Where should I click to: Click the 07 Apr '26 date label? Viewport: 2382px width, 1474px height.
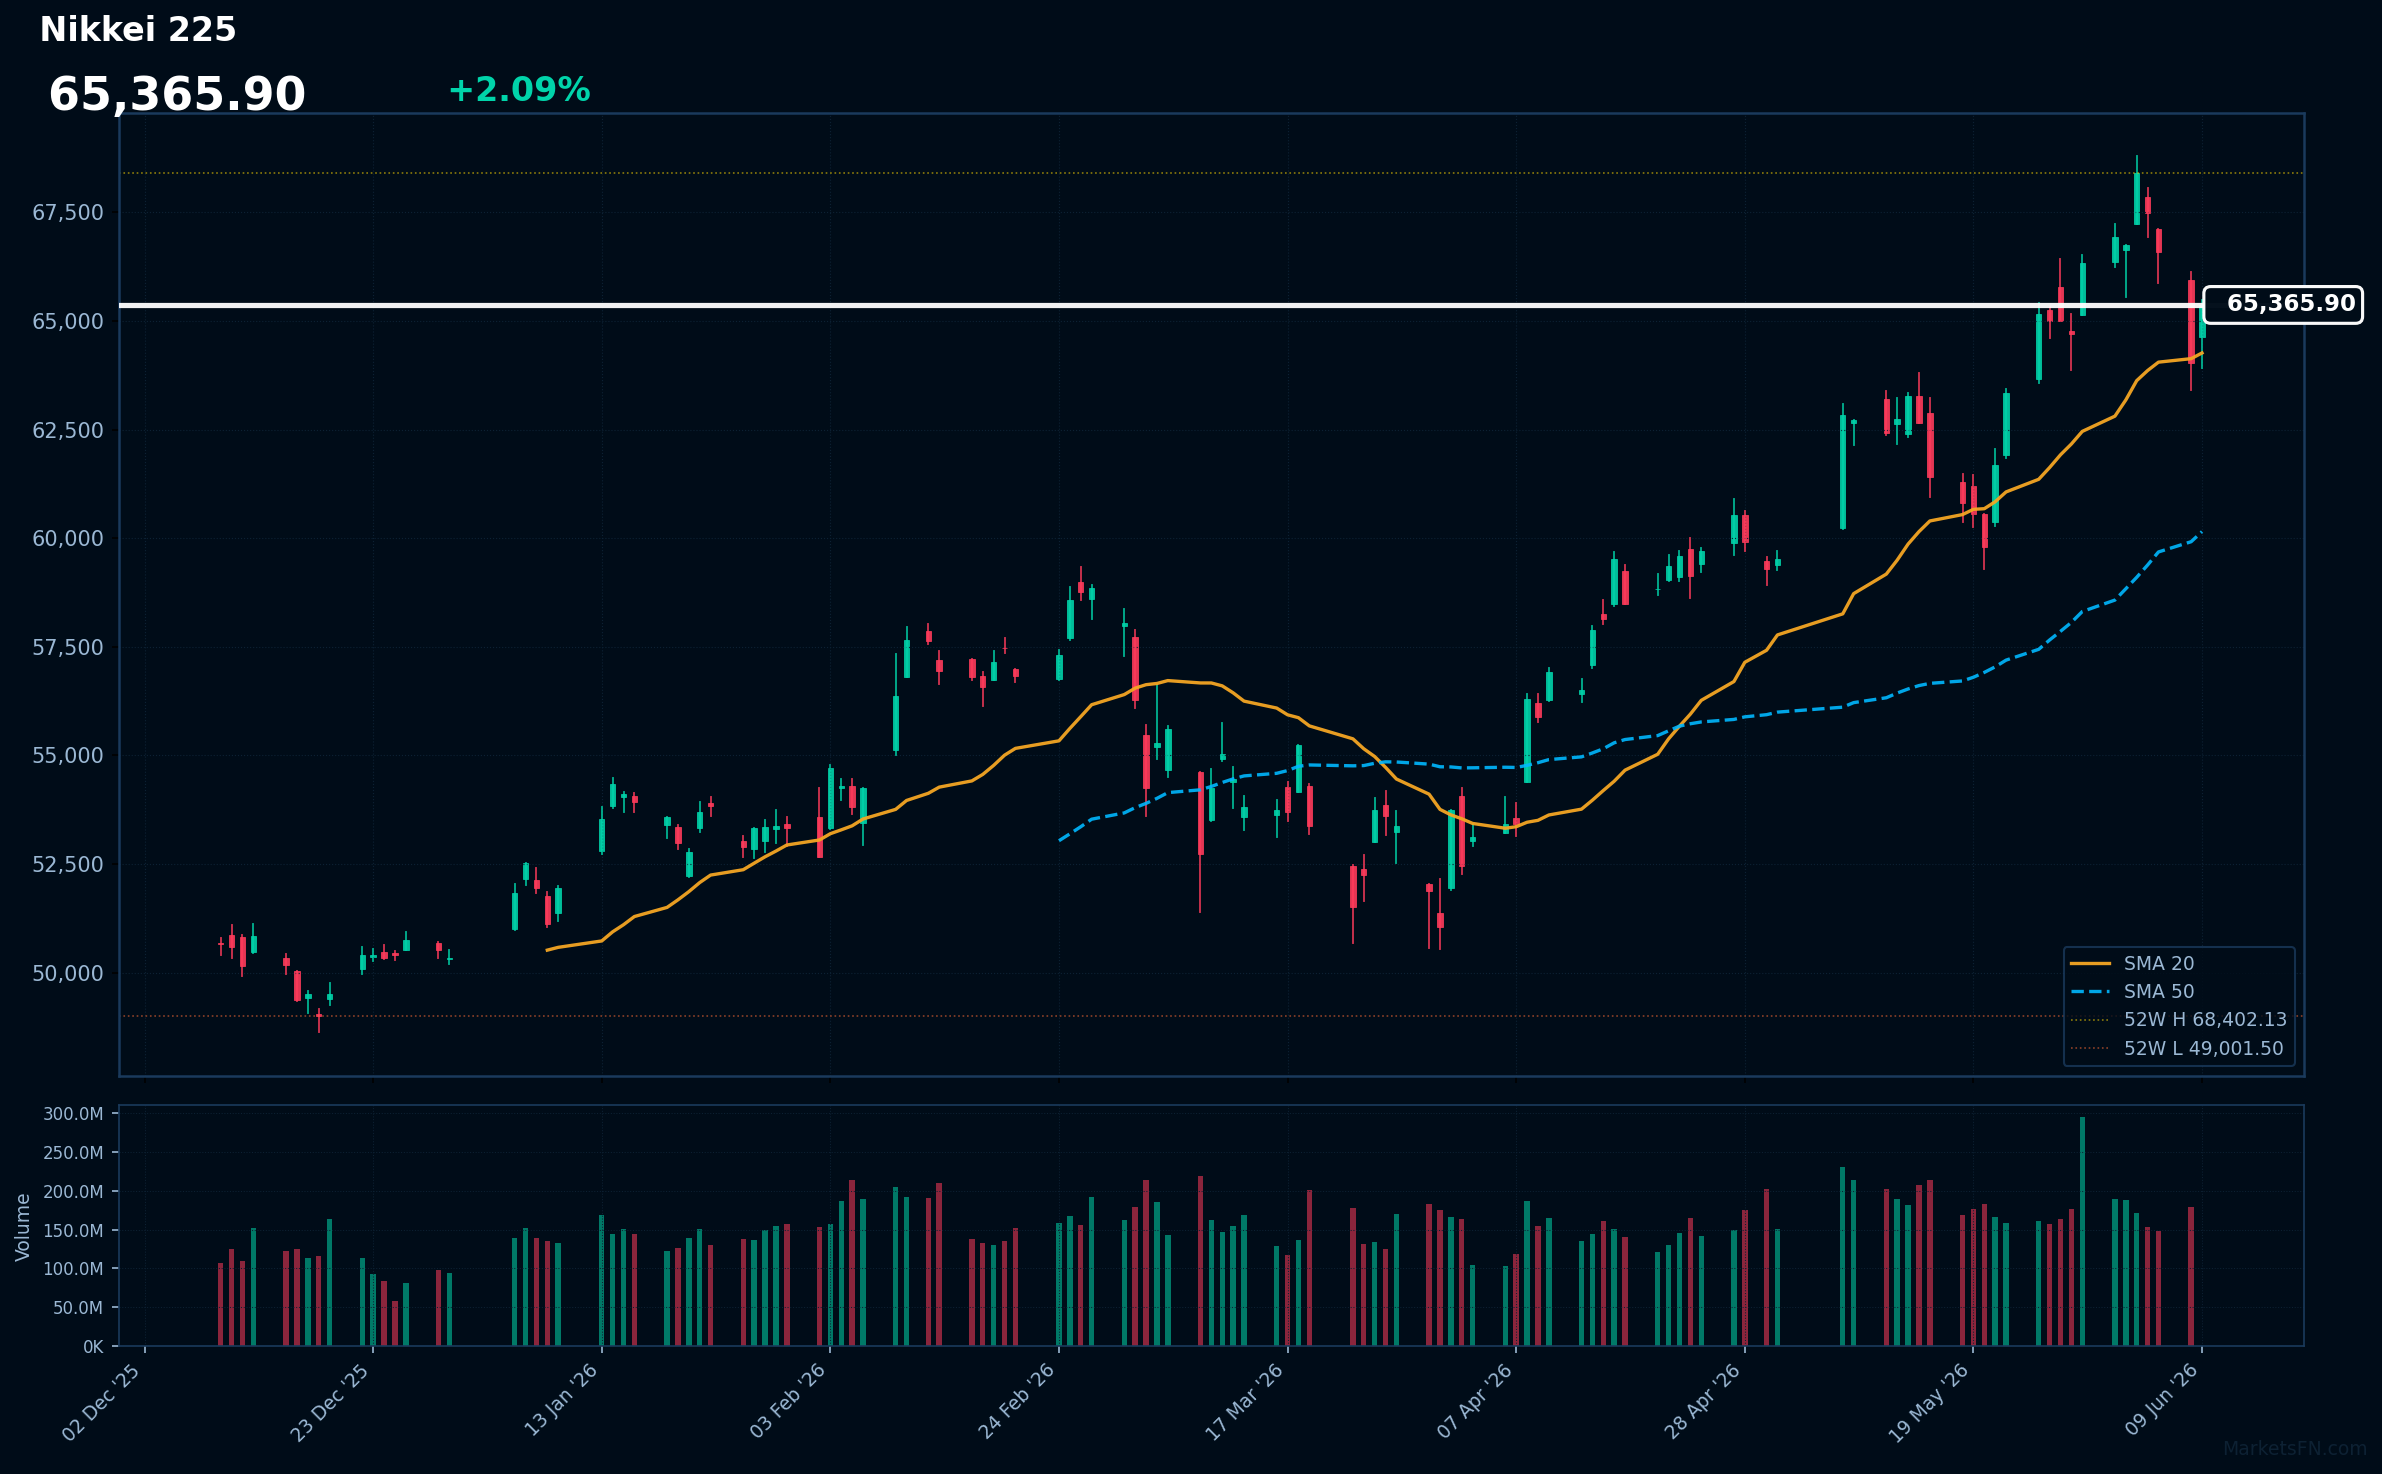coord(1474,1401)
